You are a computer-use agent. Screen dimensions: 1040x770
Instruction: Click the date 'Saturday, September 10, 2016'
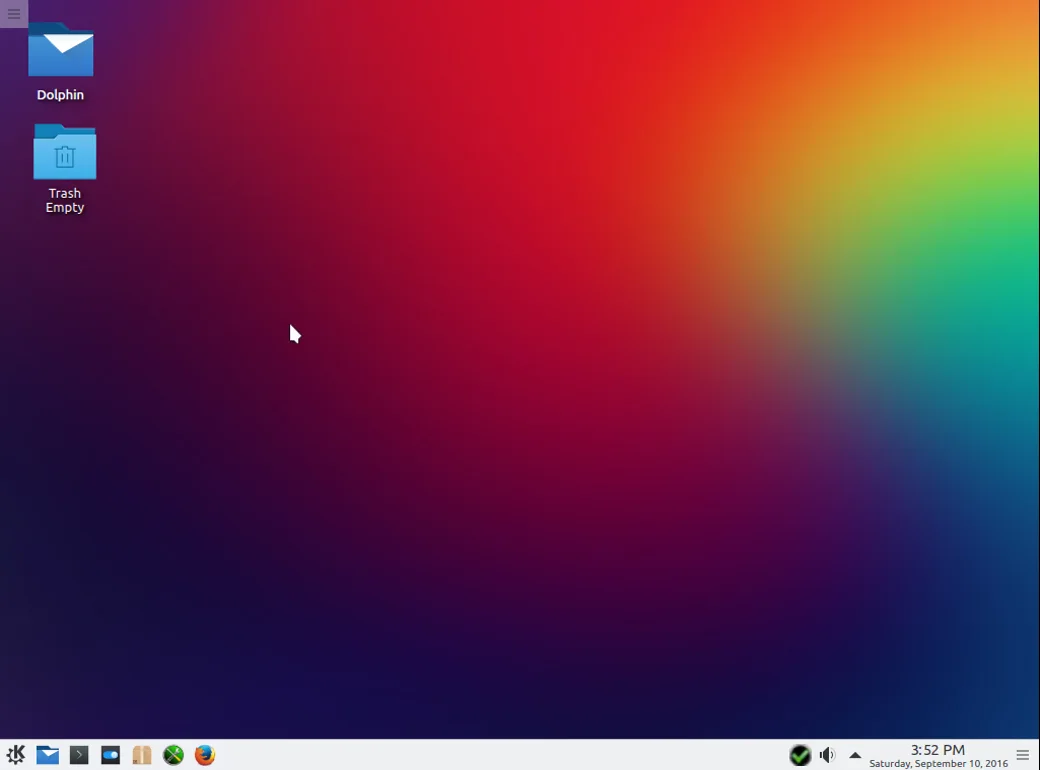(939, 763)
